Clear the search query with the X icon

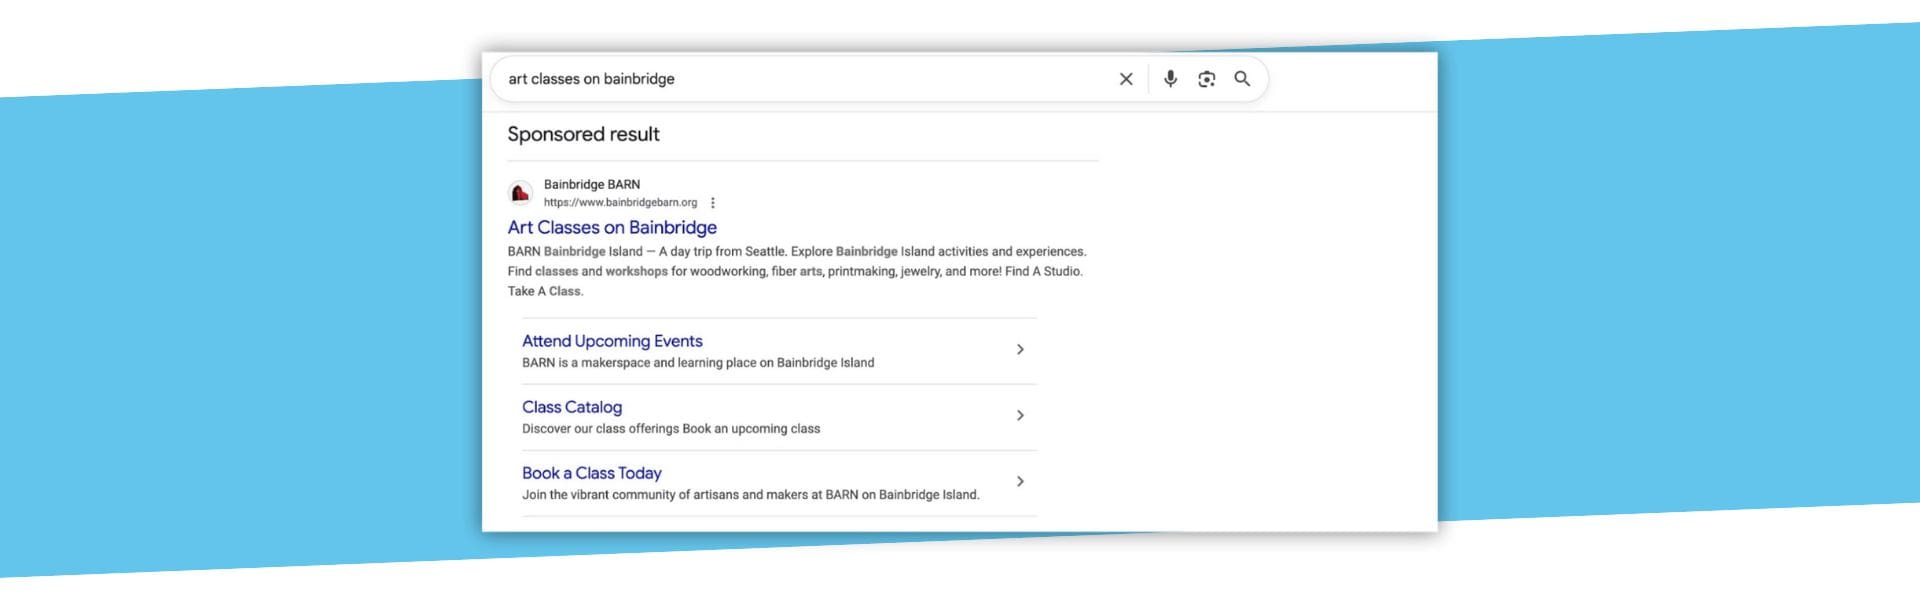(1126, 79)
